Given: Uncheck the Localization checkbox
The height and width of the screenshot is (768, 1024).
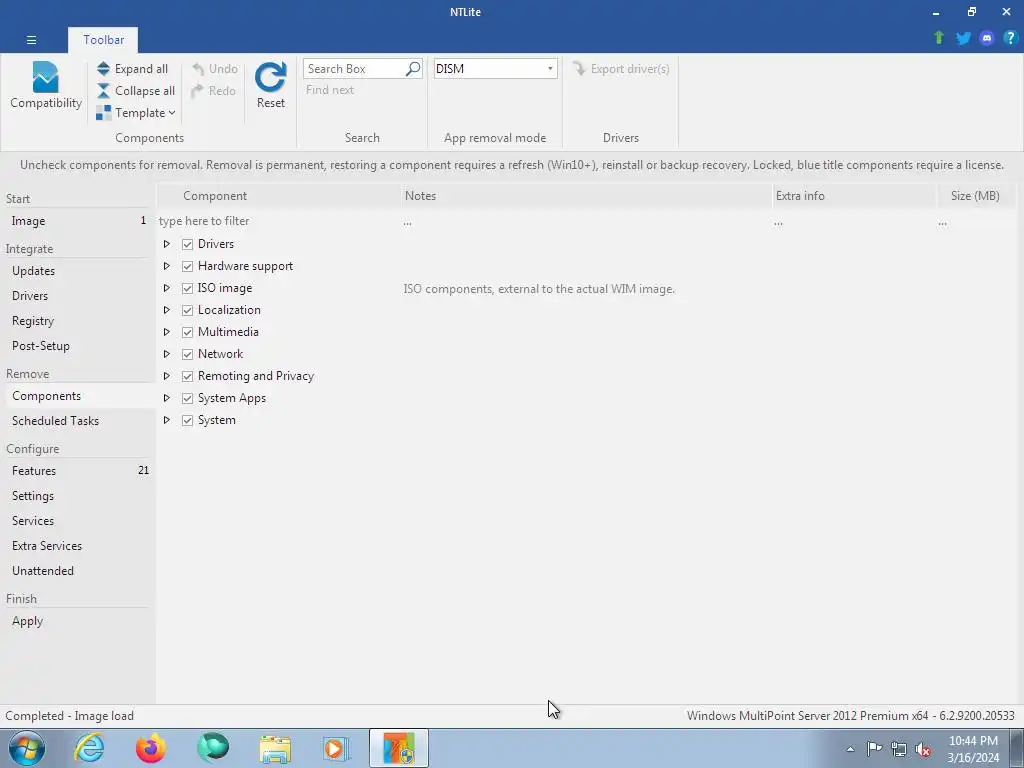Looking at the screenshot, I should click(187, 310).
